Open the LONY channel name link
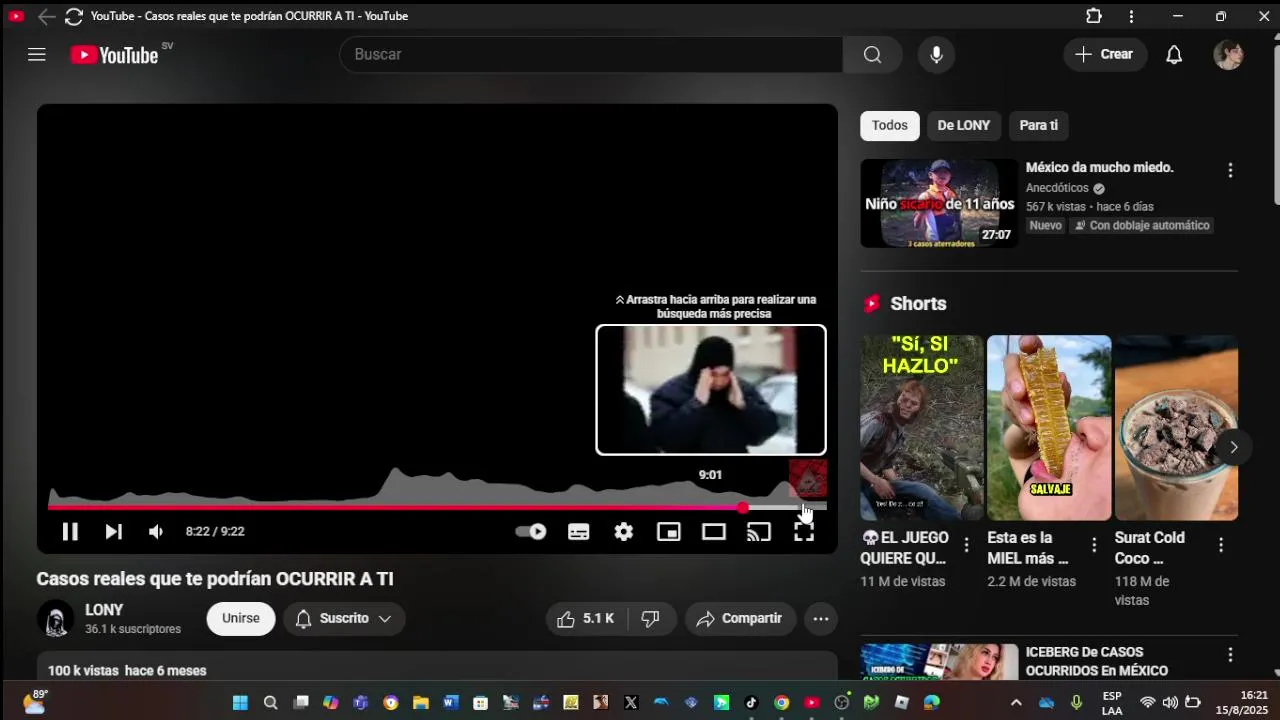1280x720 pixels. pyautogui.click(x=104, y=610)
